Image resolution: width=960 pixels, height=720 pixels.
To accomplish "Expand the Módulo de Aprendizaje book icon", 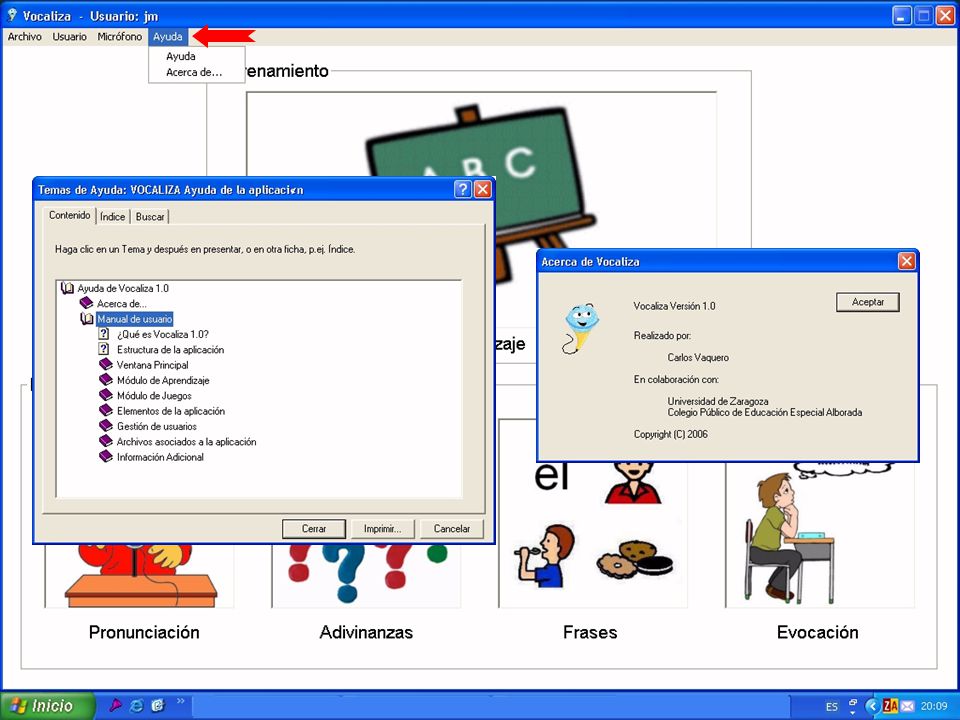I will (106, 380).
